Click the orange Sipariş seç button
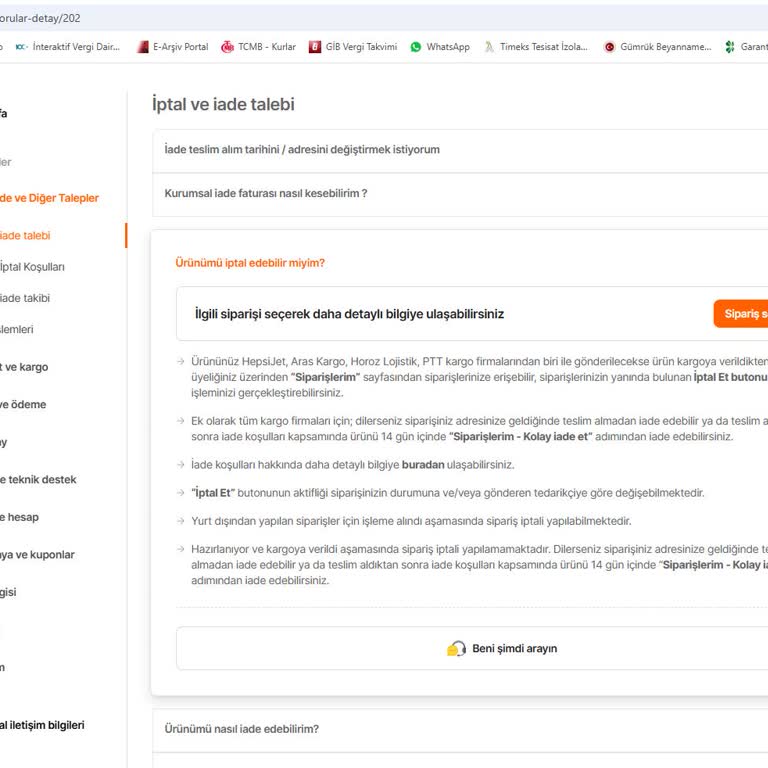The width and height of the screenshot is (768, 768). pyautogui.click(x=741, y=313)
